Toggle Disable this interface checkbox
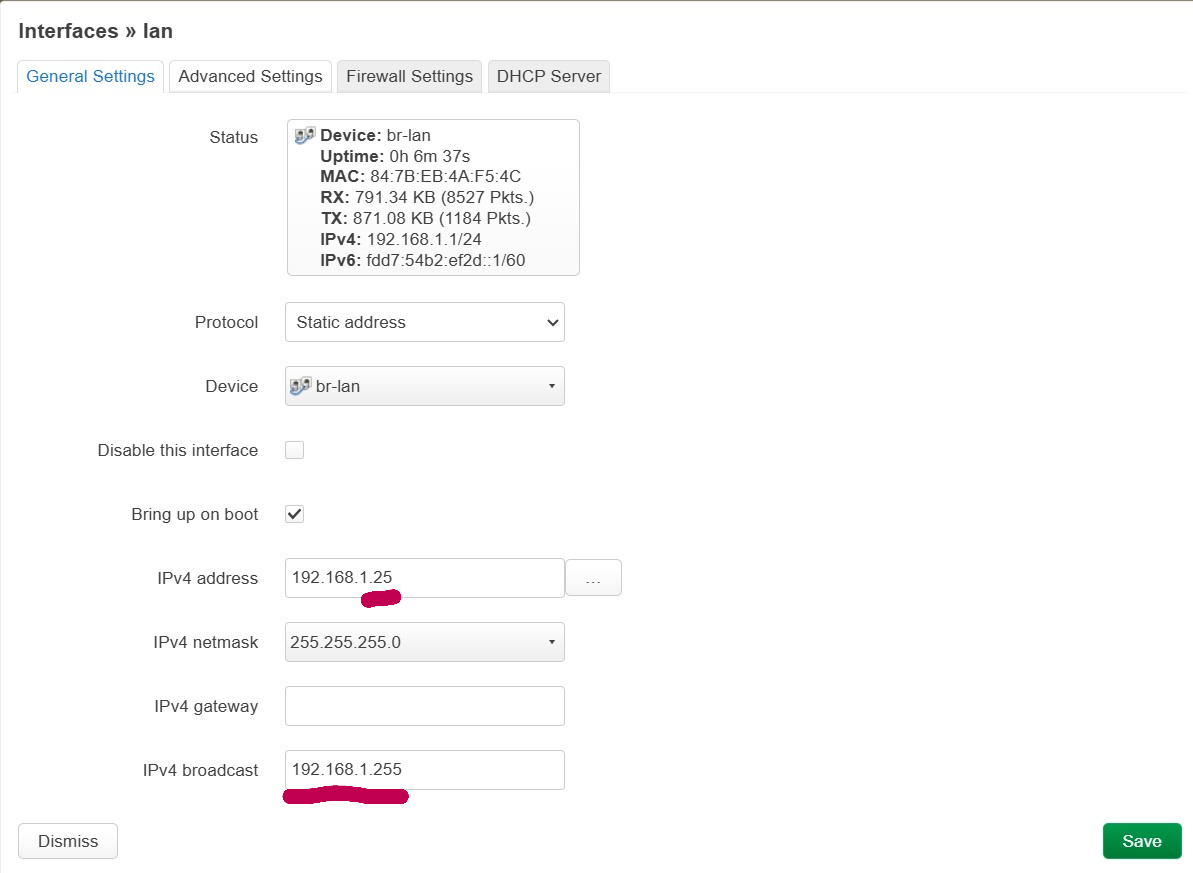The width and height of the screenshot is (1193, 873). pyautogui.click(x=294, y=450)
